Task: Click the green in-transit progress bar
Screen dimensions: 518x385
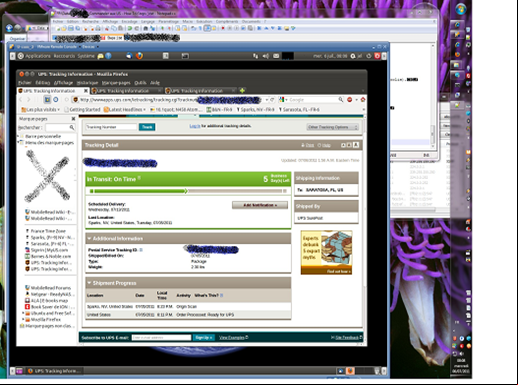Action: pos(188,191)
